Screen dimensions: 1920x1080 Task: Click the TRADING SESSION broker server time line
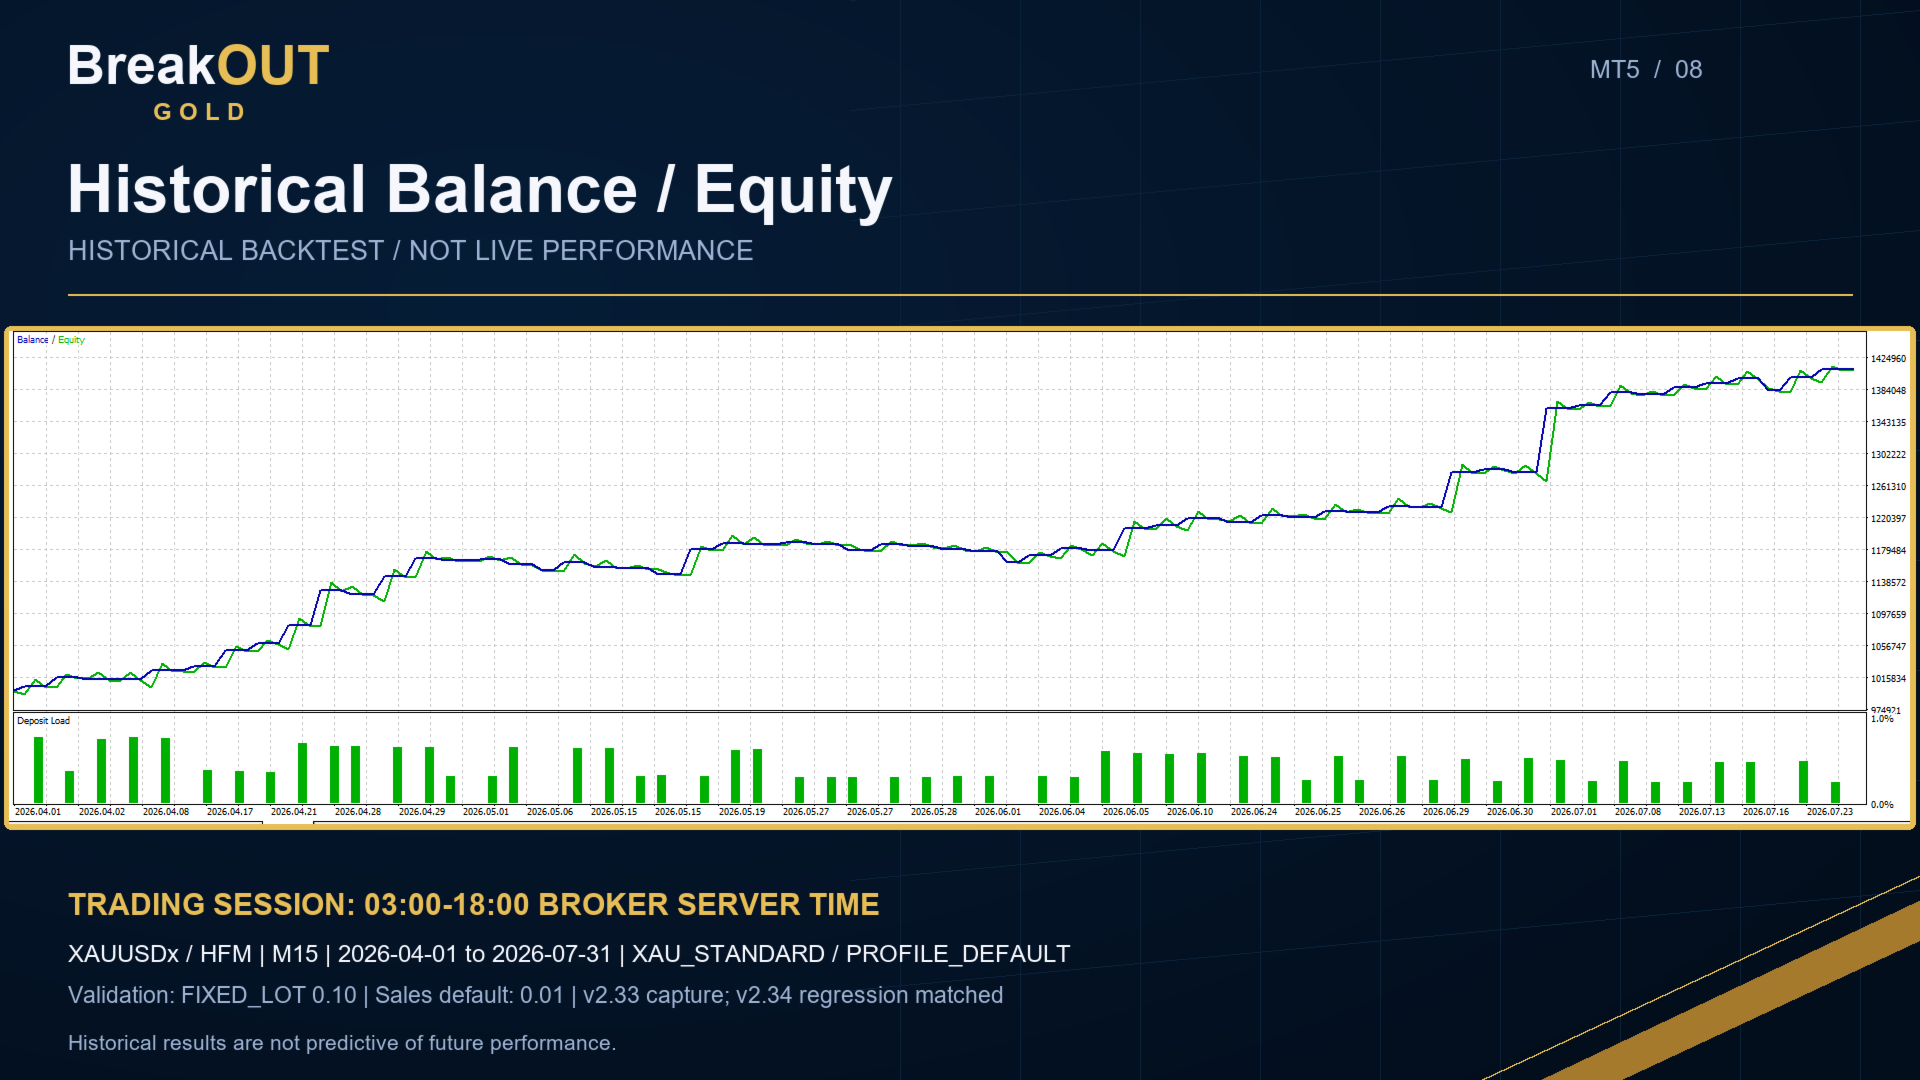[474, 905]
